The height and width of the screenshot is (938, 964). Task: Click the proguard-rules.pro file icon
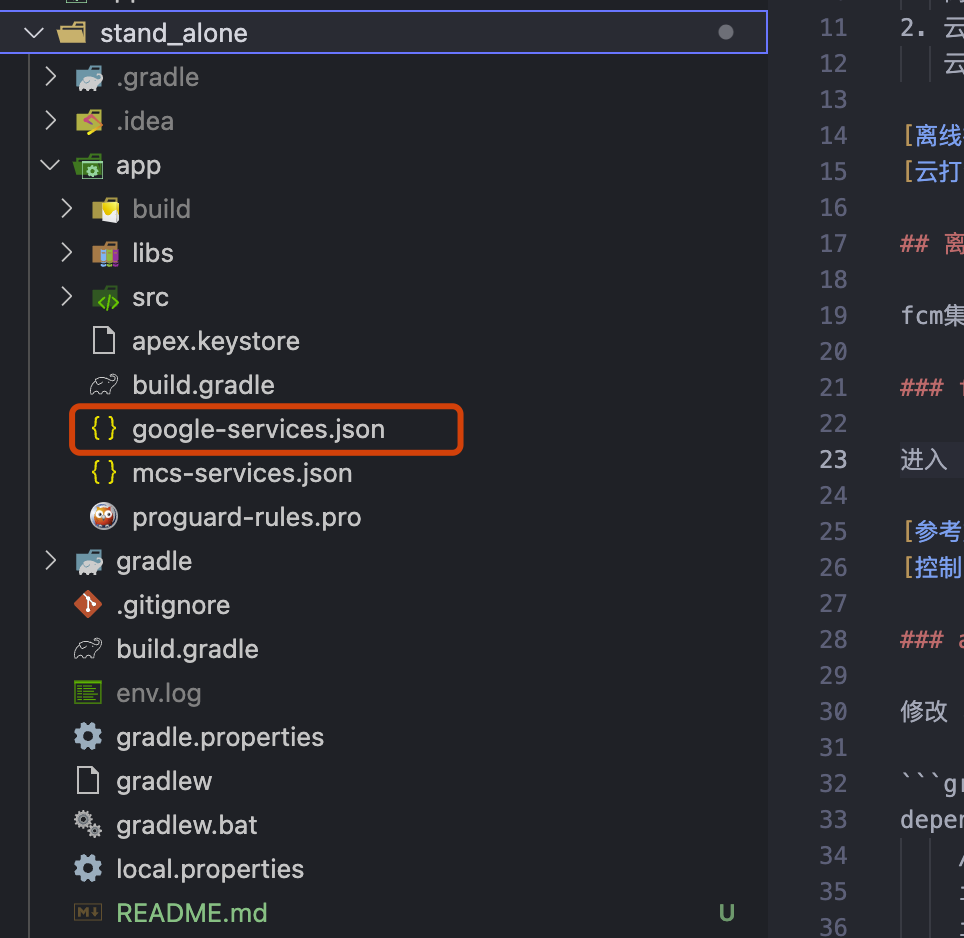pos(104,517)
